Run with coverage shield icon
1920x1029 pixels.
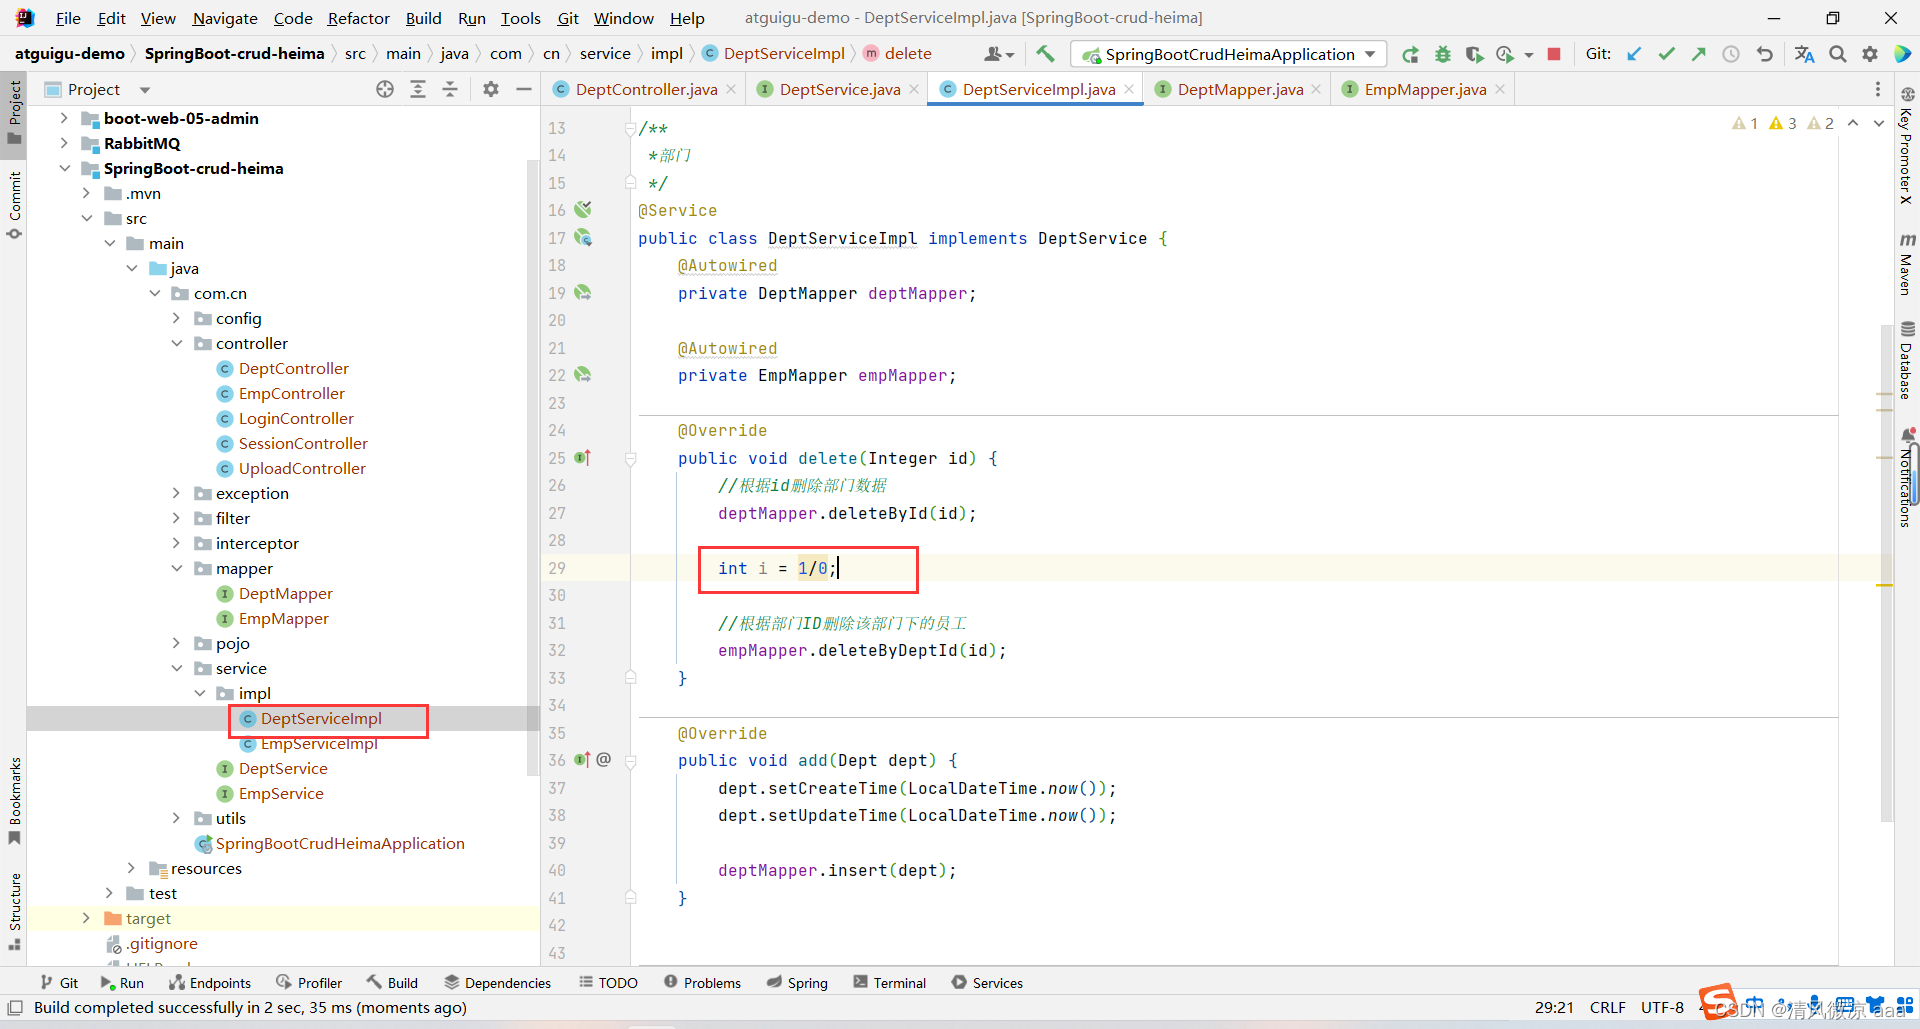tap(1474, 54)
